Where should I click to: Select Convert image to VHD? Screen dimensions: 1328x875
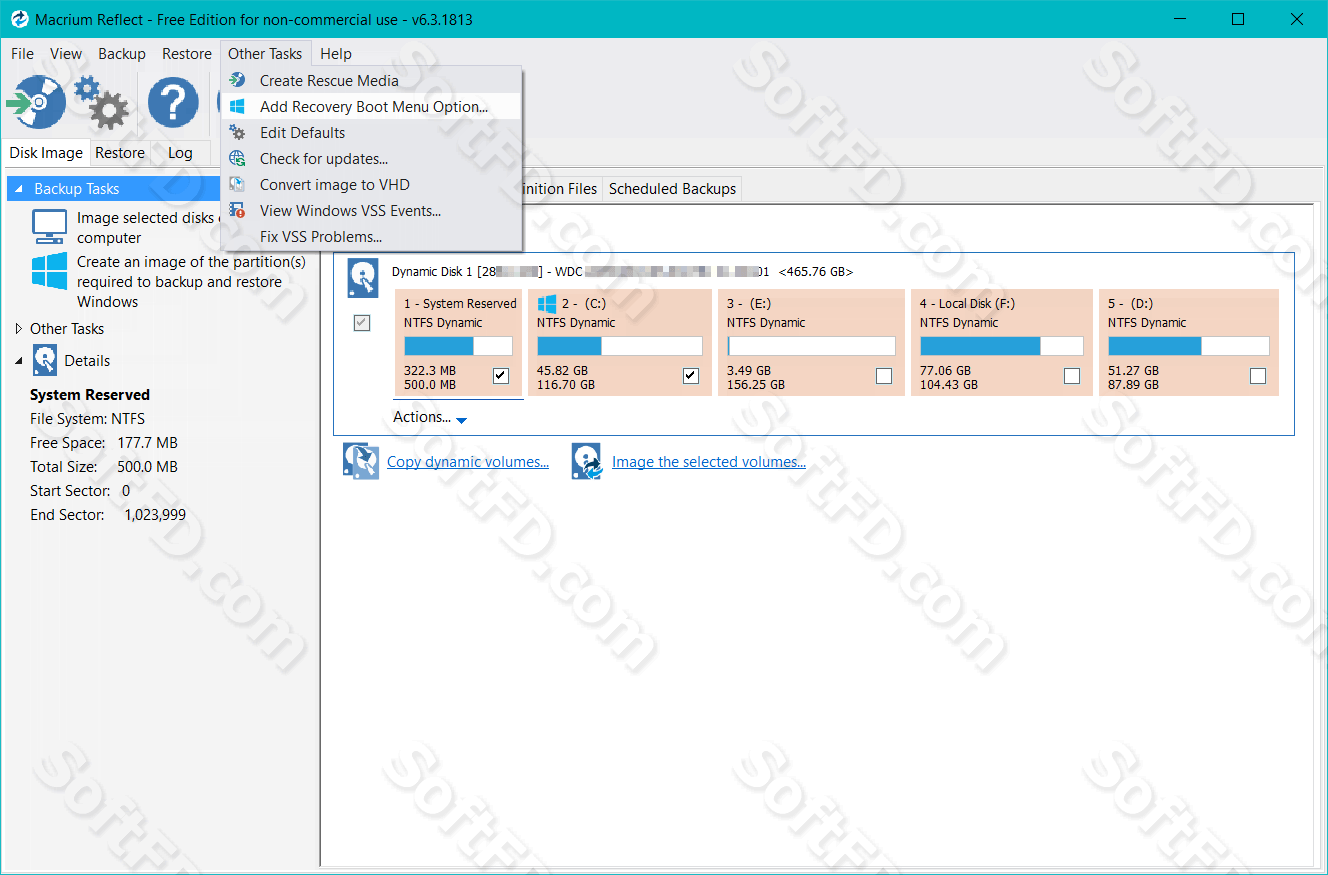(x=371, y=184)
